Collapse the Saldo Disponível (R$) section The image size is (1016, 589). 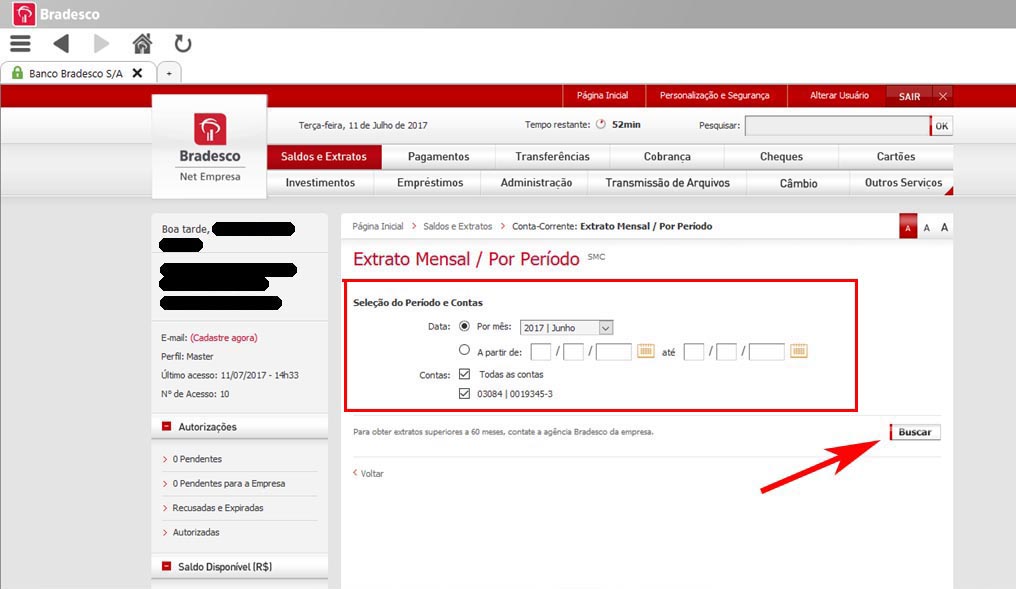[x=166, y=567]
